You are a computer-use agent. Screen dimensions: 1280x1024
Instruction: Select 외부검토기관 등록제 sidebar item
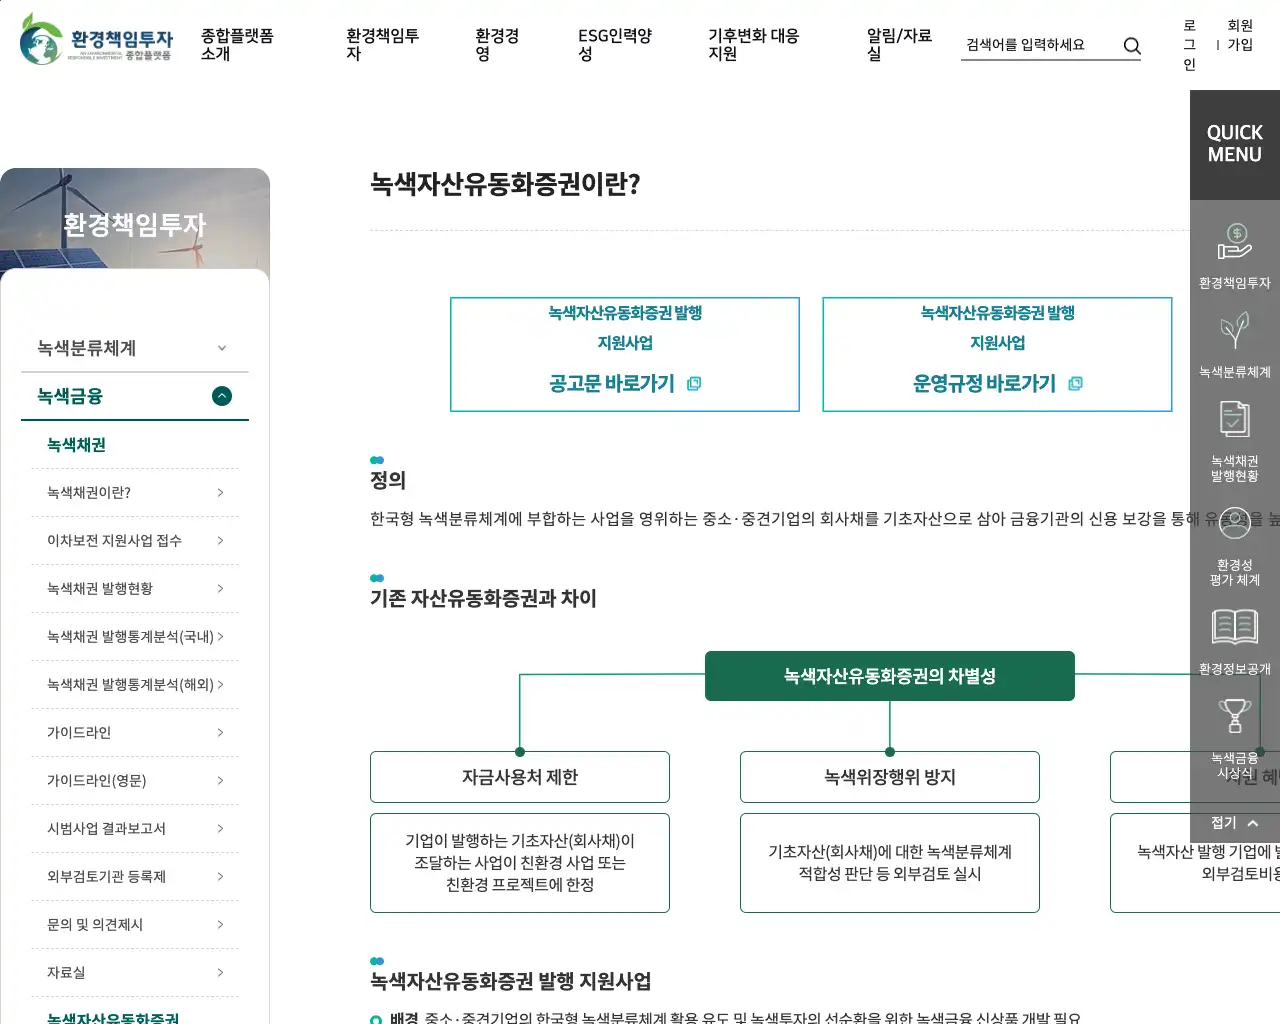pyautogui.click(x=135, y=877)
